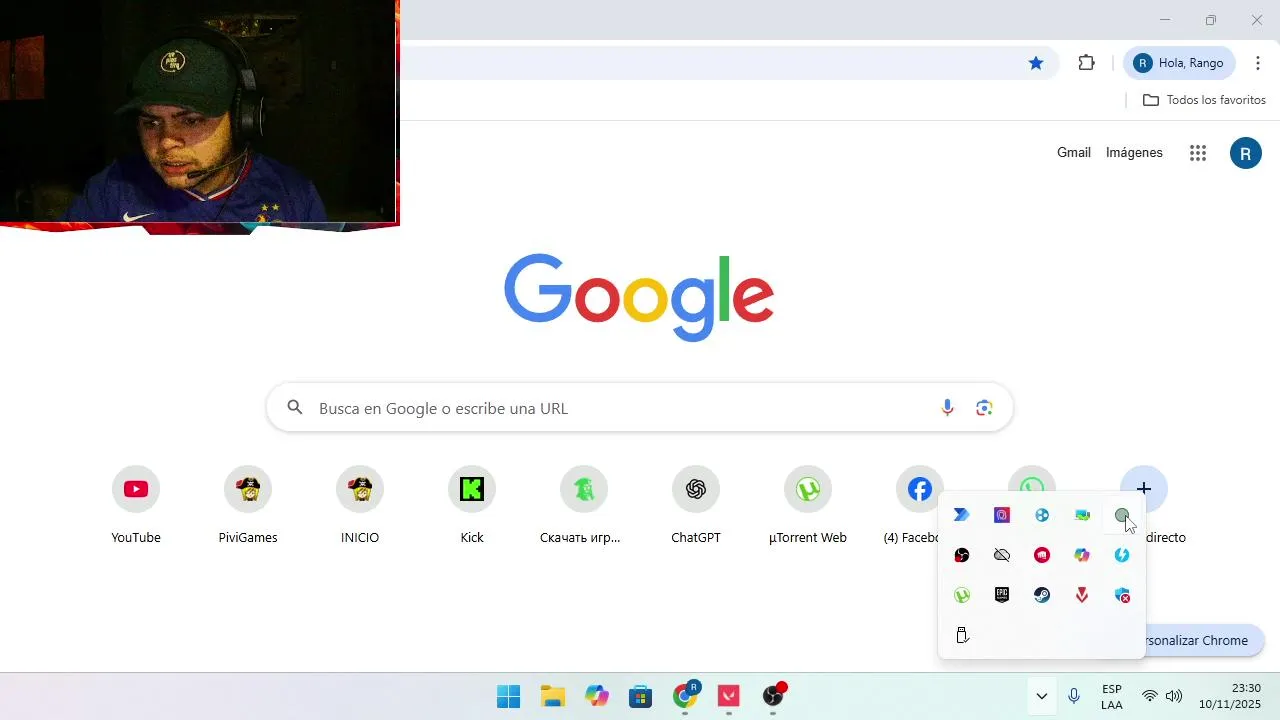This screenshot has height=720, width=1280.
Task: Open the purple square tray icon
Action: [1002, 515]
